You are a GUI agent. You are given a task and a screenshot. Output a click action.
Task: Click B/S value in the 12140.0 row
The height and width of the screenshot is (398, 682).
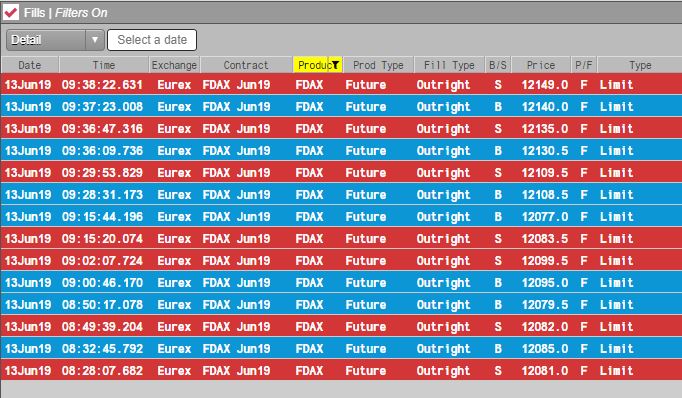(x=498, y=107)
